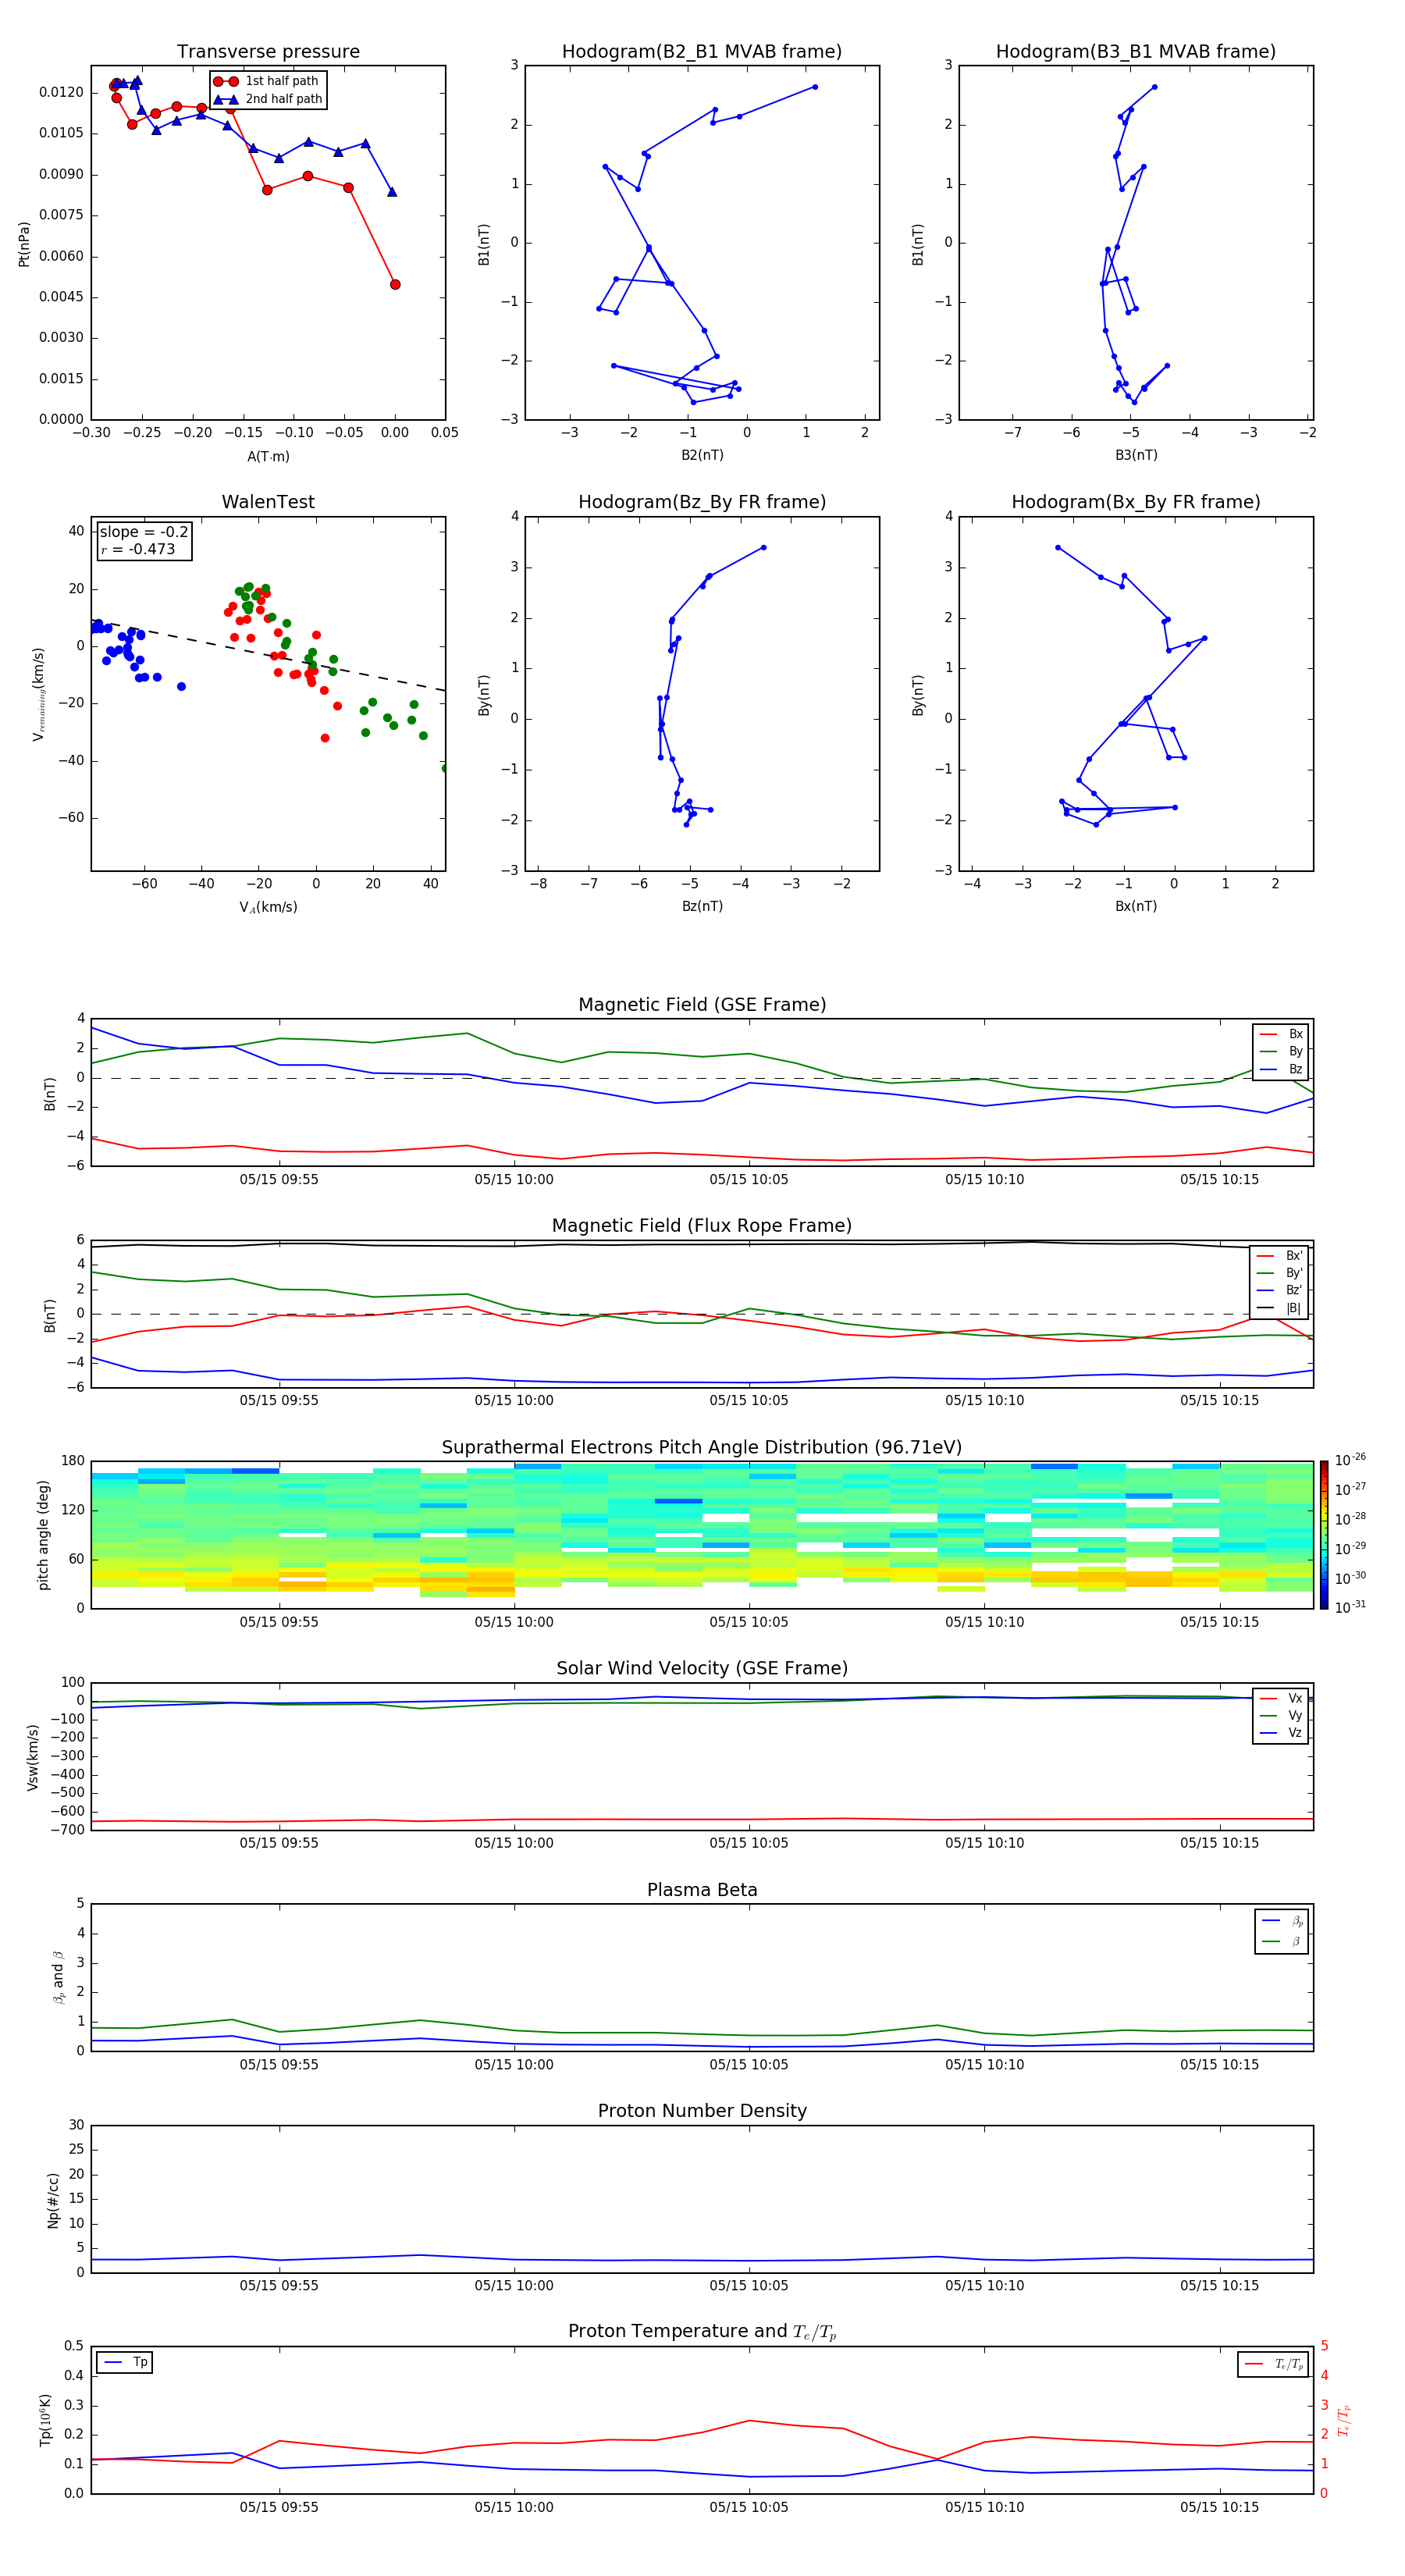Click the '2nd half path' legend entry

coord(267,99)
